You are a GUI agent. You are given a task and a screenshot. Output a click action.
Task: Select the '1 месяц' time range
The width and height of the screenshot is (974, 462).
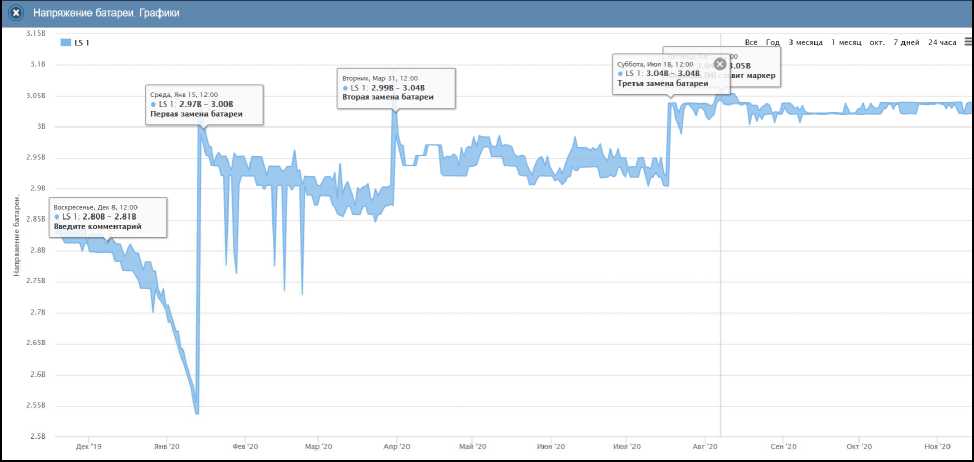846,42
